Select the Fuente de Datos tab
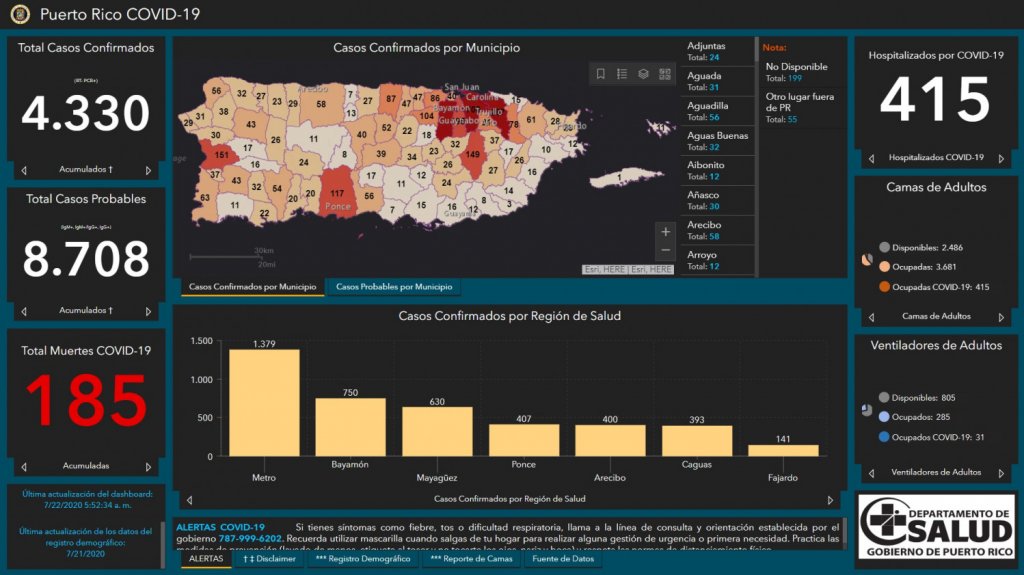 point(562,559)
